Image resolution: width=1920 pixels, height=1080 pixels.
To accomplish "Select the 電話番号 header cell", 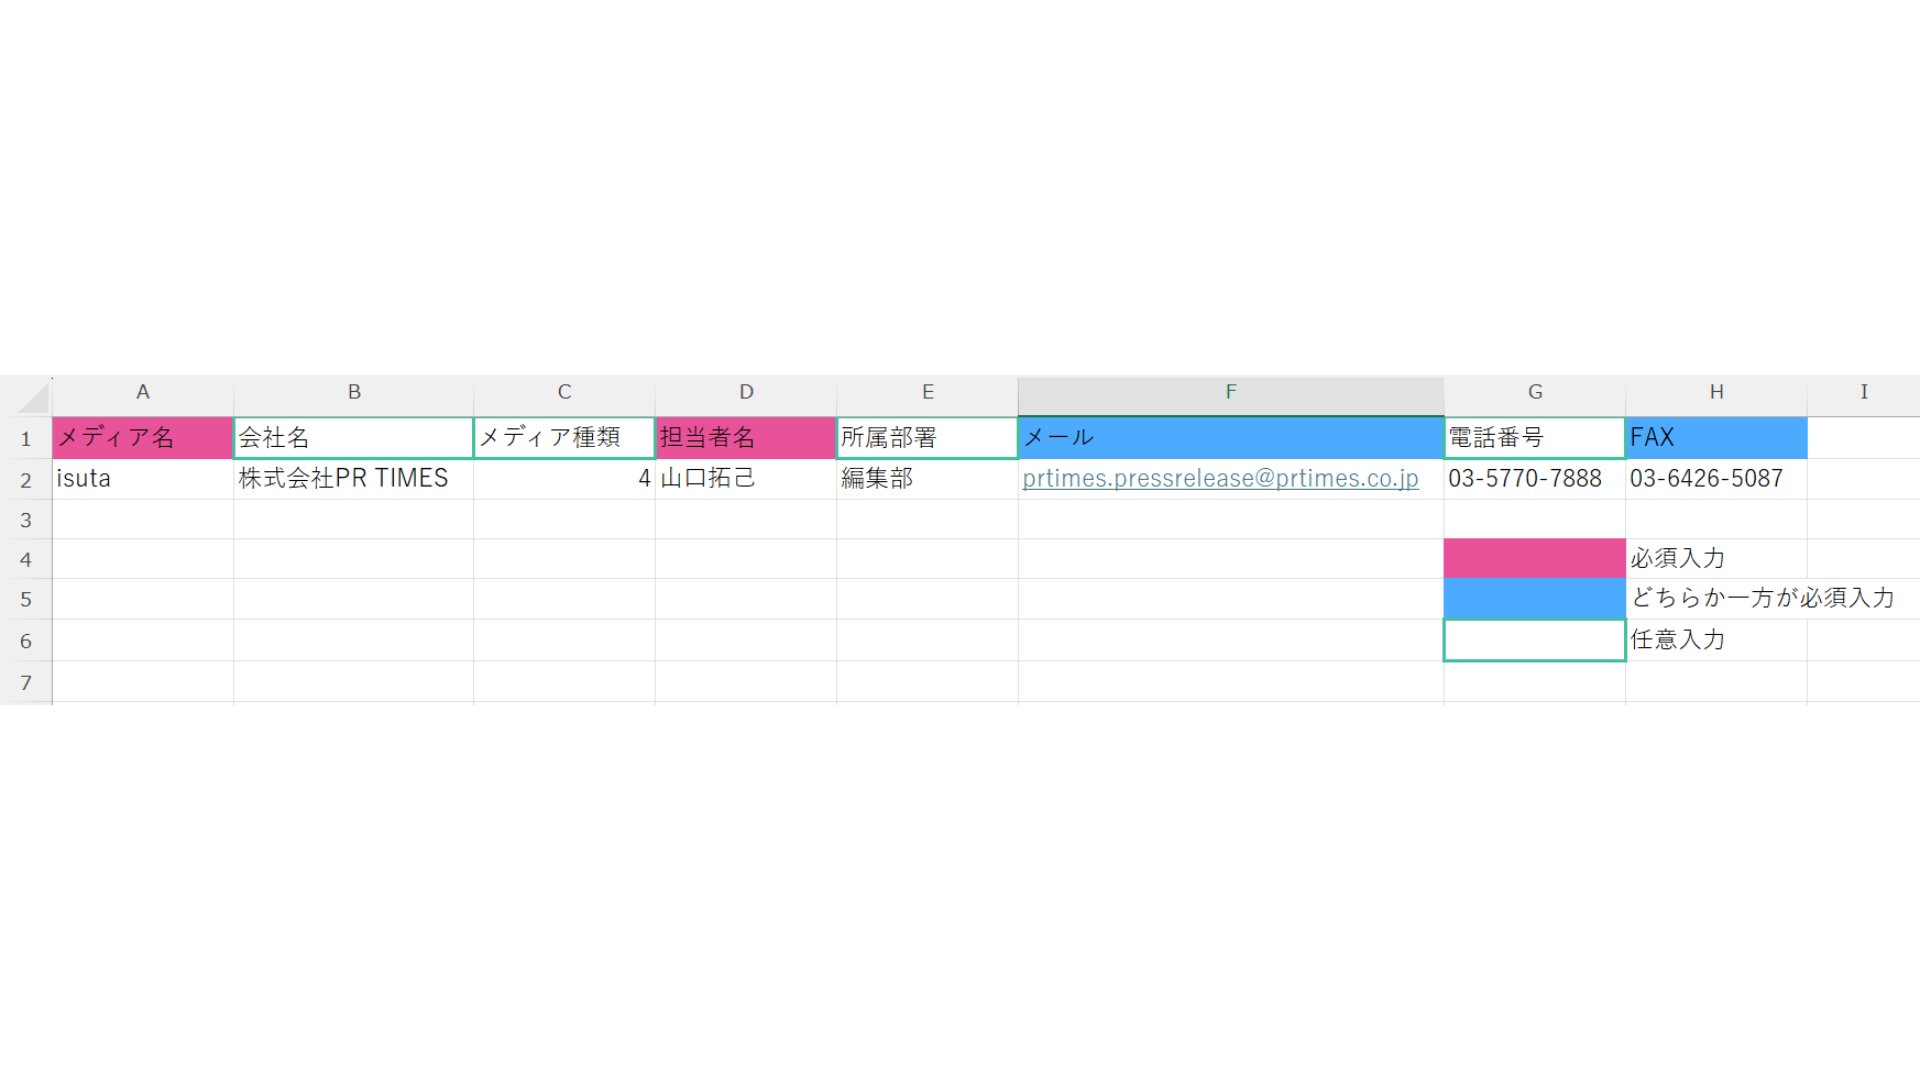I will point(1534,438).
